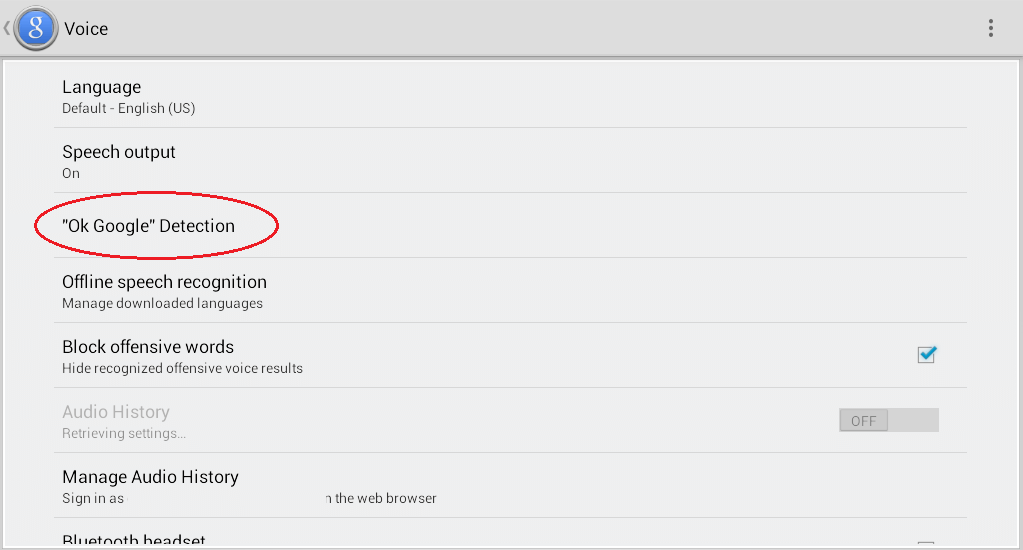This screenshot has width=1023, height=550.
Task: Tap the "Sign in as" description text
Action: [93, 498]
